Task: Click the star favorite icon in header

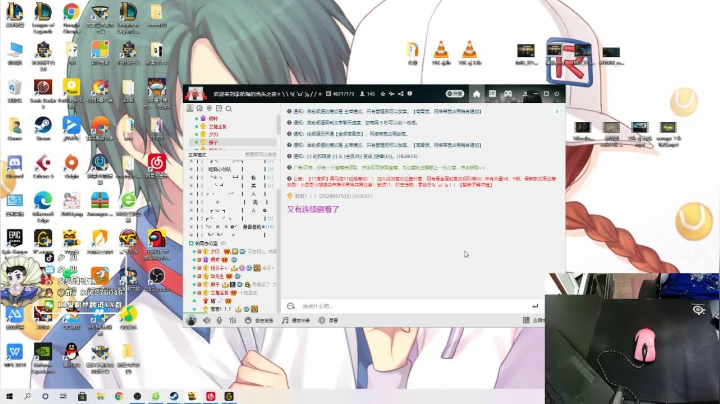Action: (x=382, y=94)
